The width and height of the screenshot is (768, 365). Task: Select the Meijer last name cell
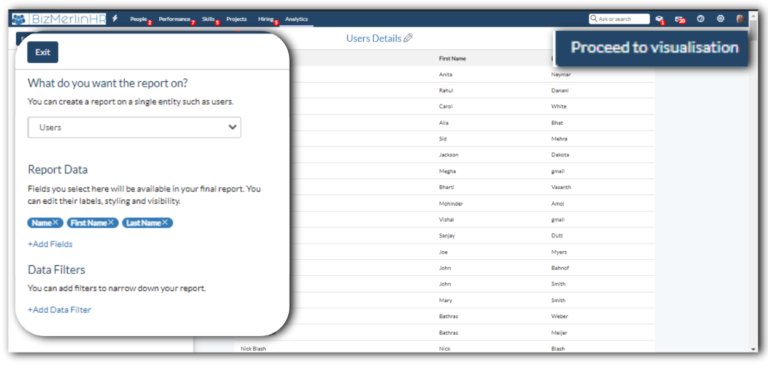559,333
